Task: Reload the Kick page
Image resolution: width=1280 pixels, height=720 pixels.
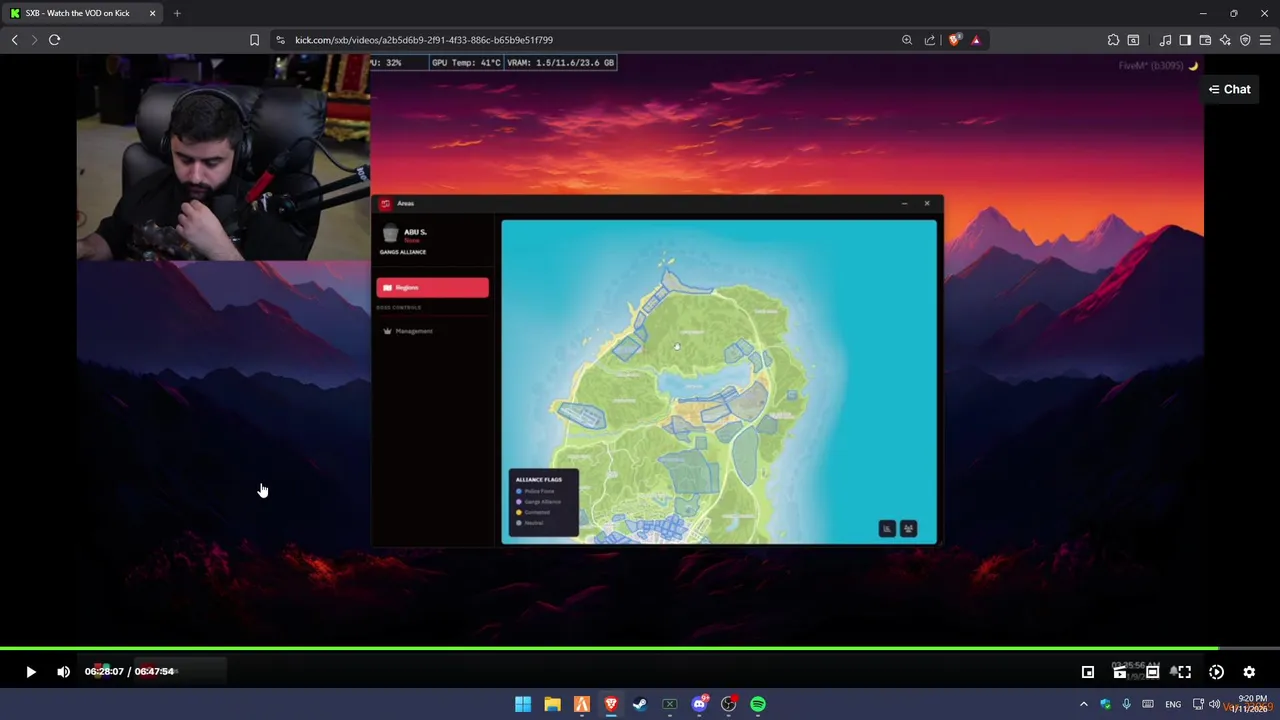Action: 54,40
